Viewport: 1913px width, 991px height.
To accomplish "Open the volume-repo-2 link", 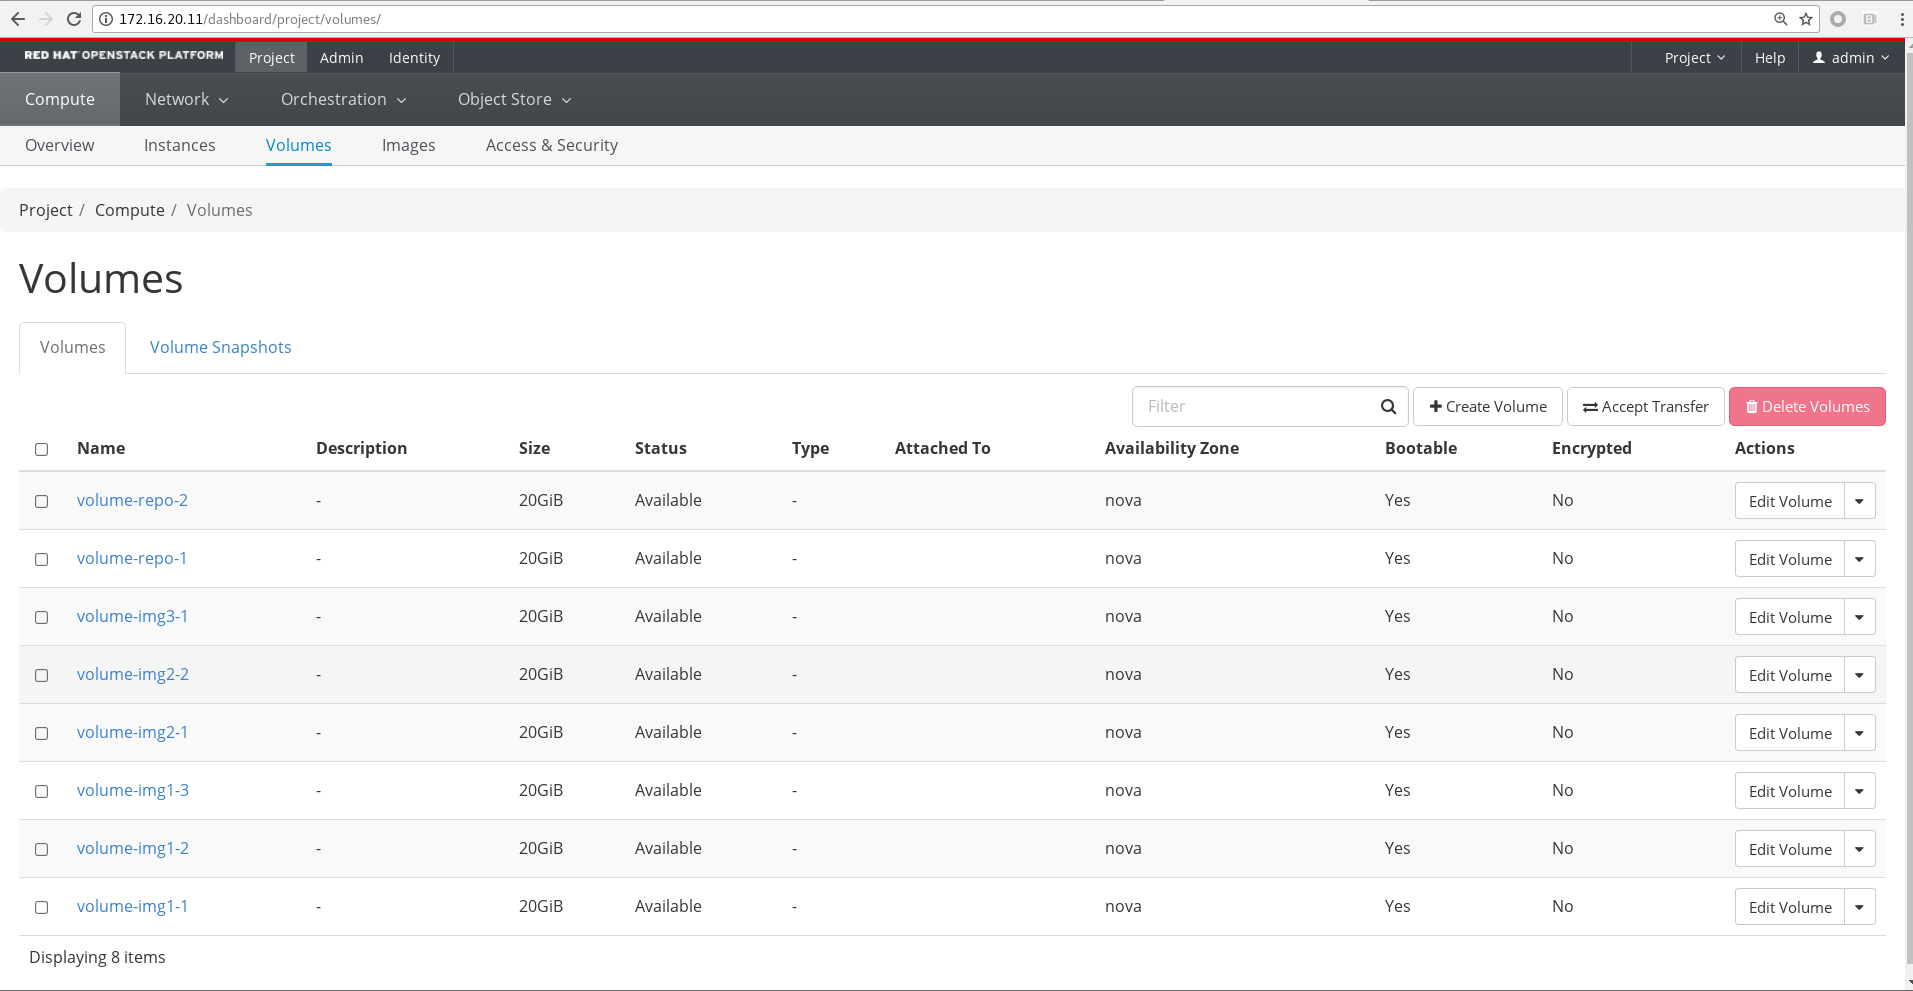I will coord(132,500).
